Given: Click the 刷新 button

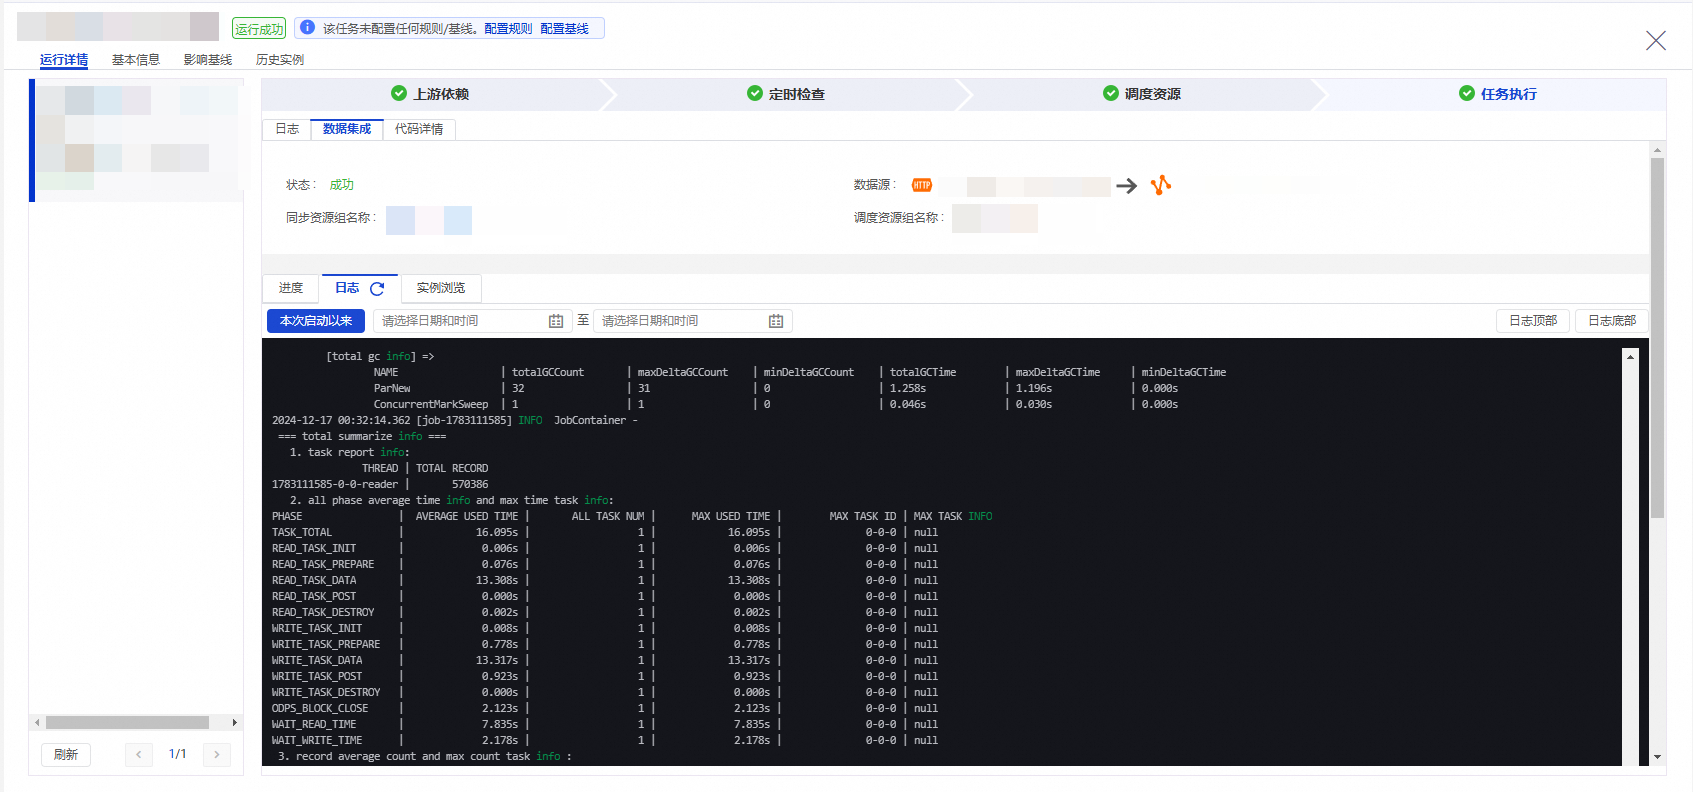Looking at the screenshot, I should [66, 754].
